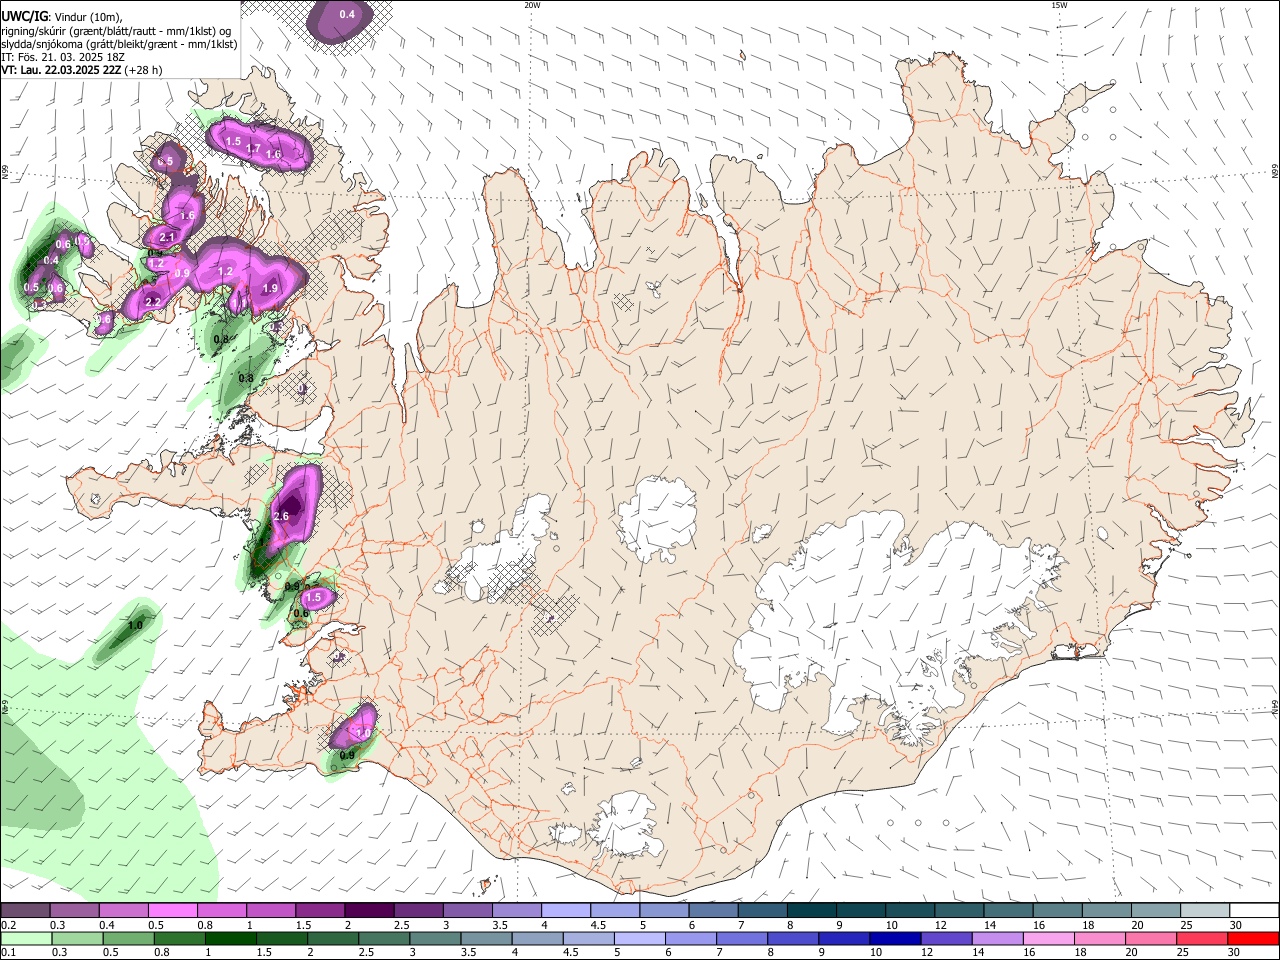This screenshot has width=1280, height=960.
Task: Select the dull purple '0.2' swatch starting the upper snow scale
Action: click(x=25, y=911)
